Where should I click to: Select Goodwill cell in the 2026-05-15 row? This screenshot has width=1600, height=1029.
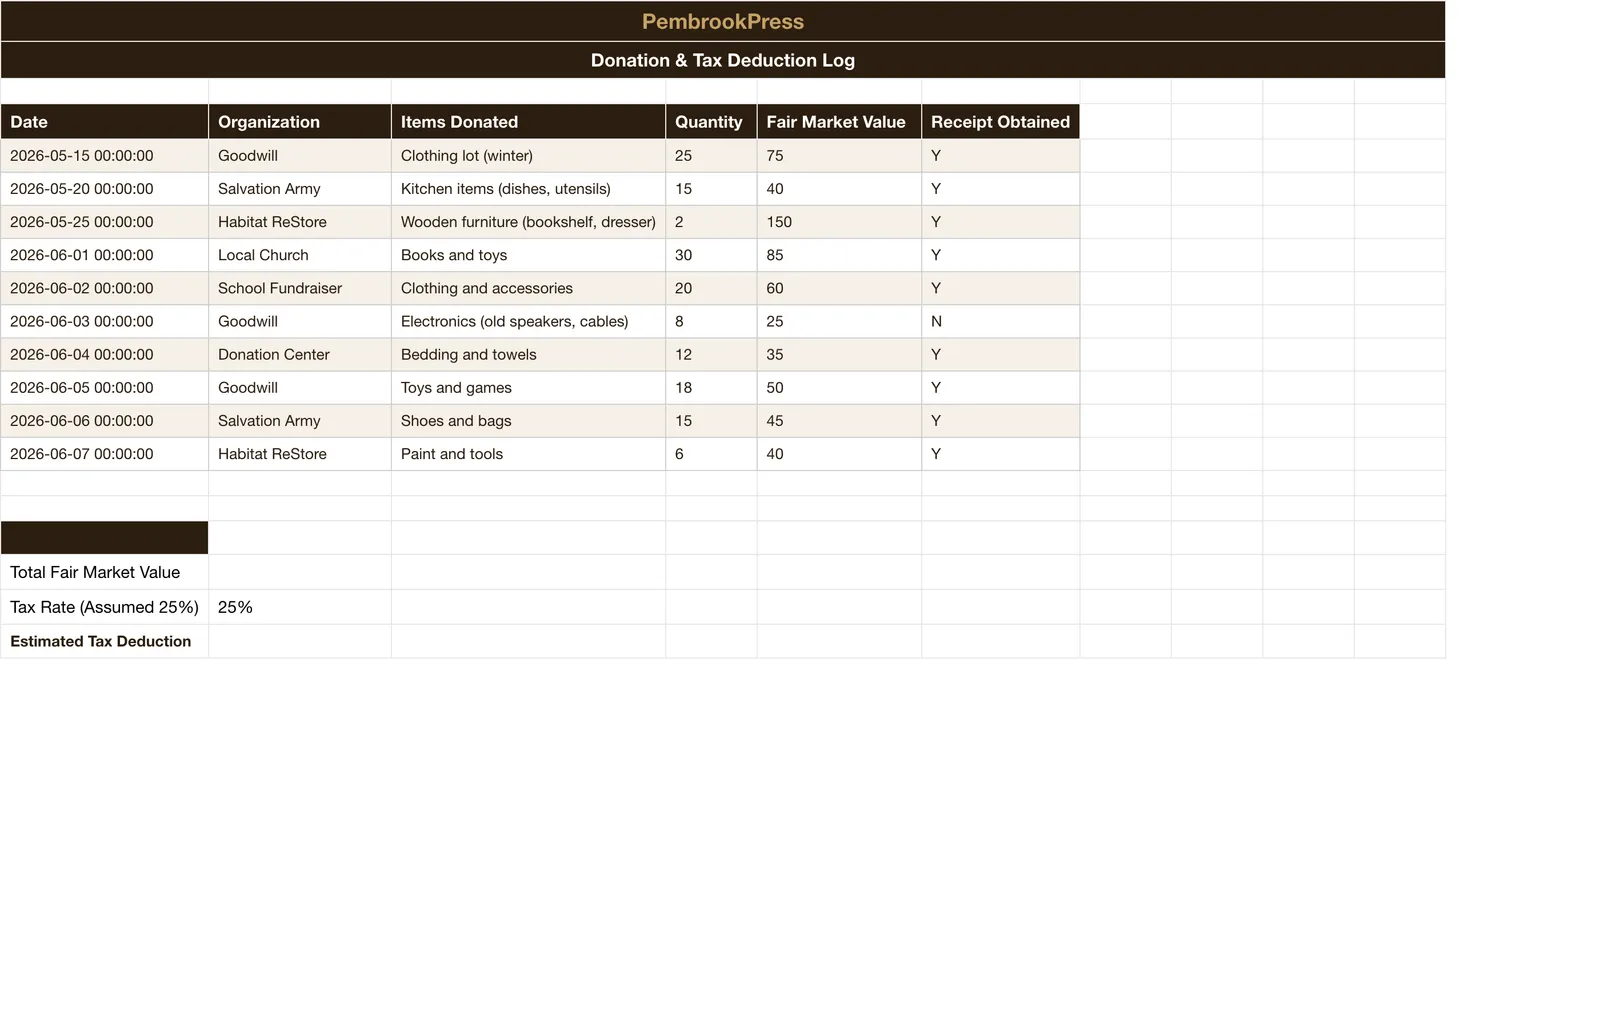(300, 156)
